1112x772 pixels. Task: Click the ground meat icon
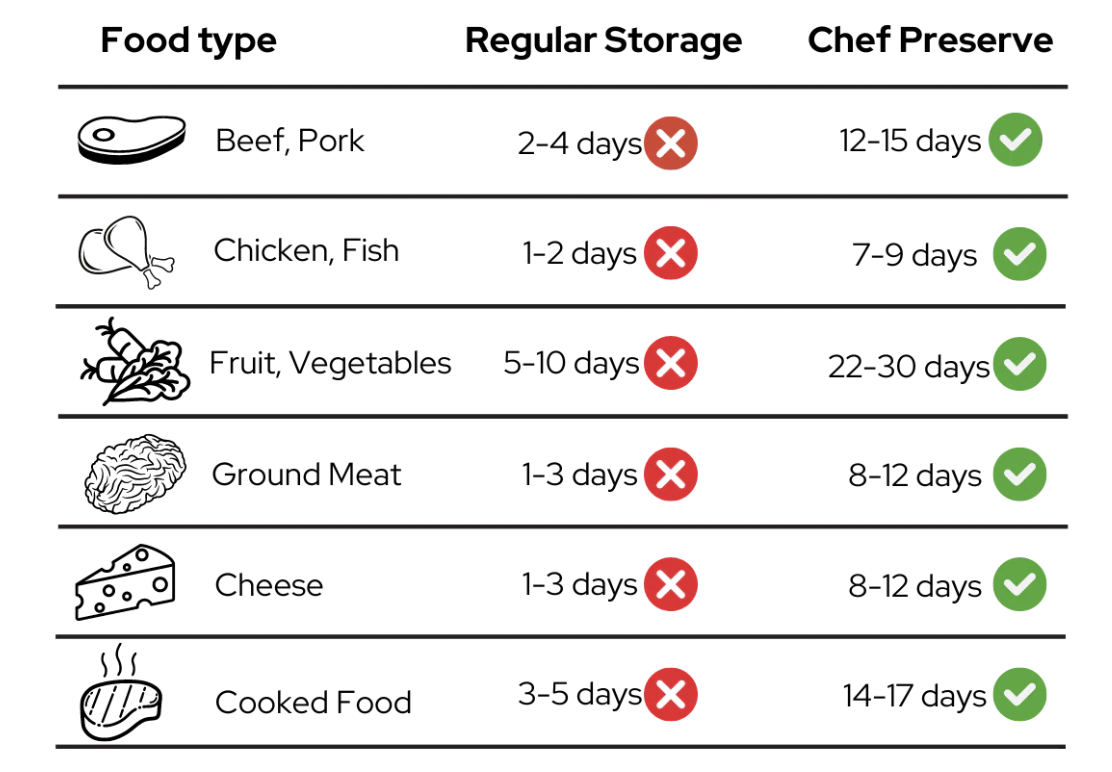135,474
